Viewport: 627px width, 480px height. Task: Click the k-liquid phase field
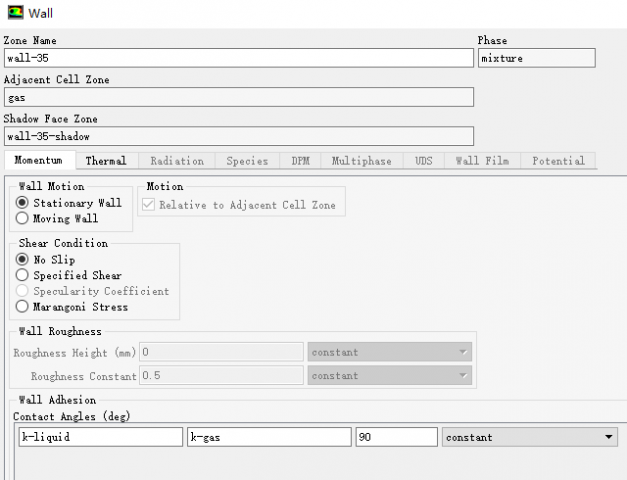100,437
